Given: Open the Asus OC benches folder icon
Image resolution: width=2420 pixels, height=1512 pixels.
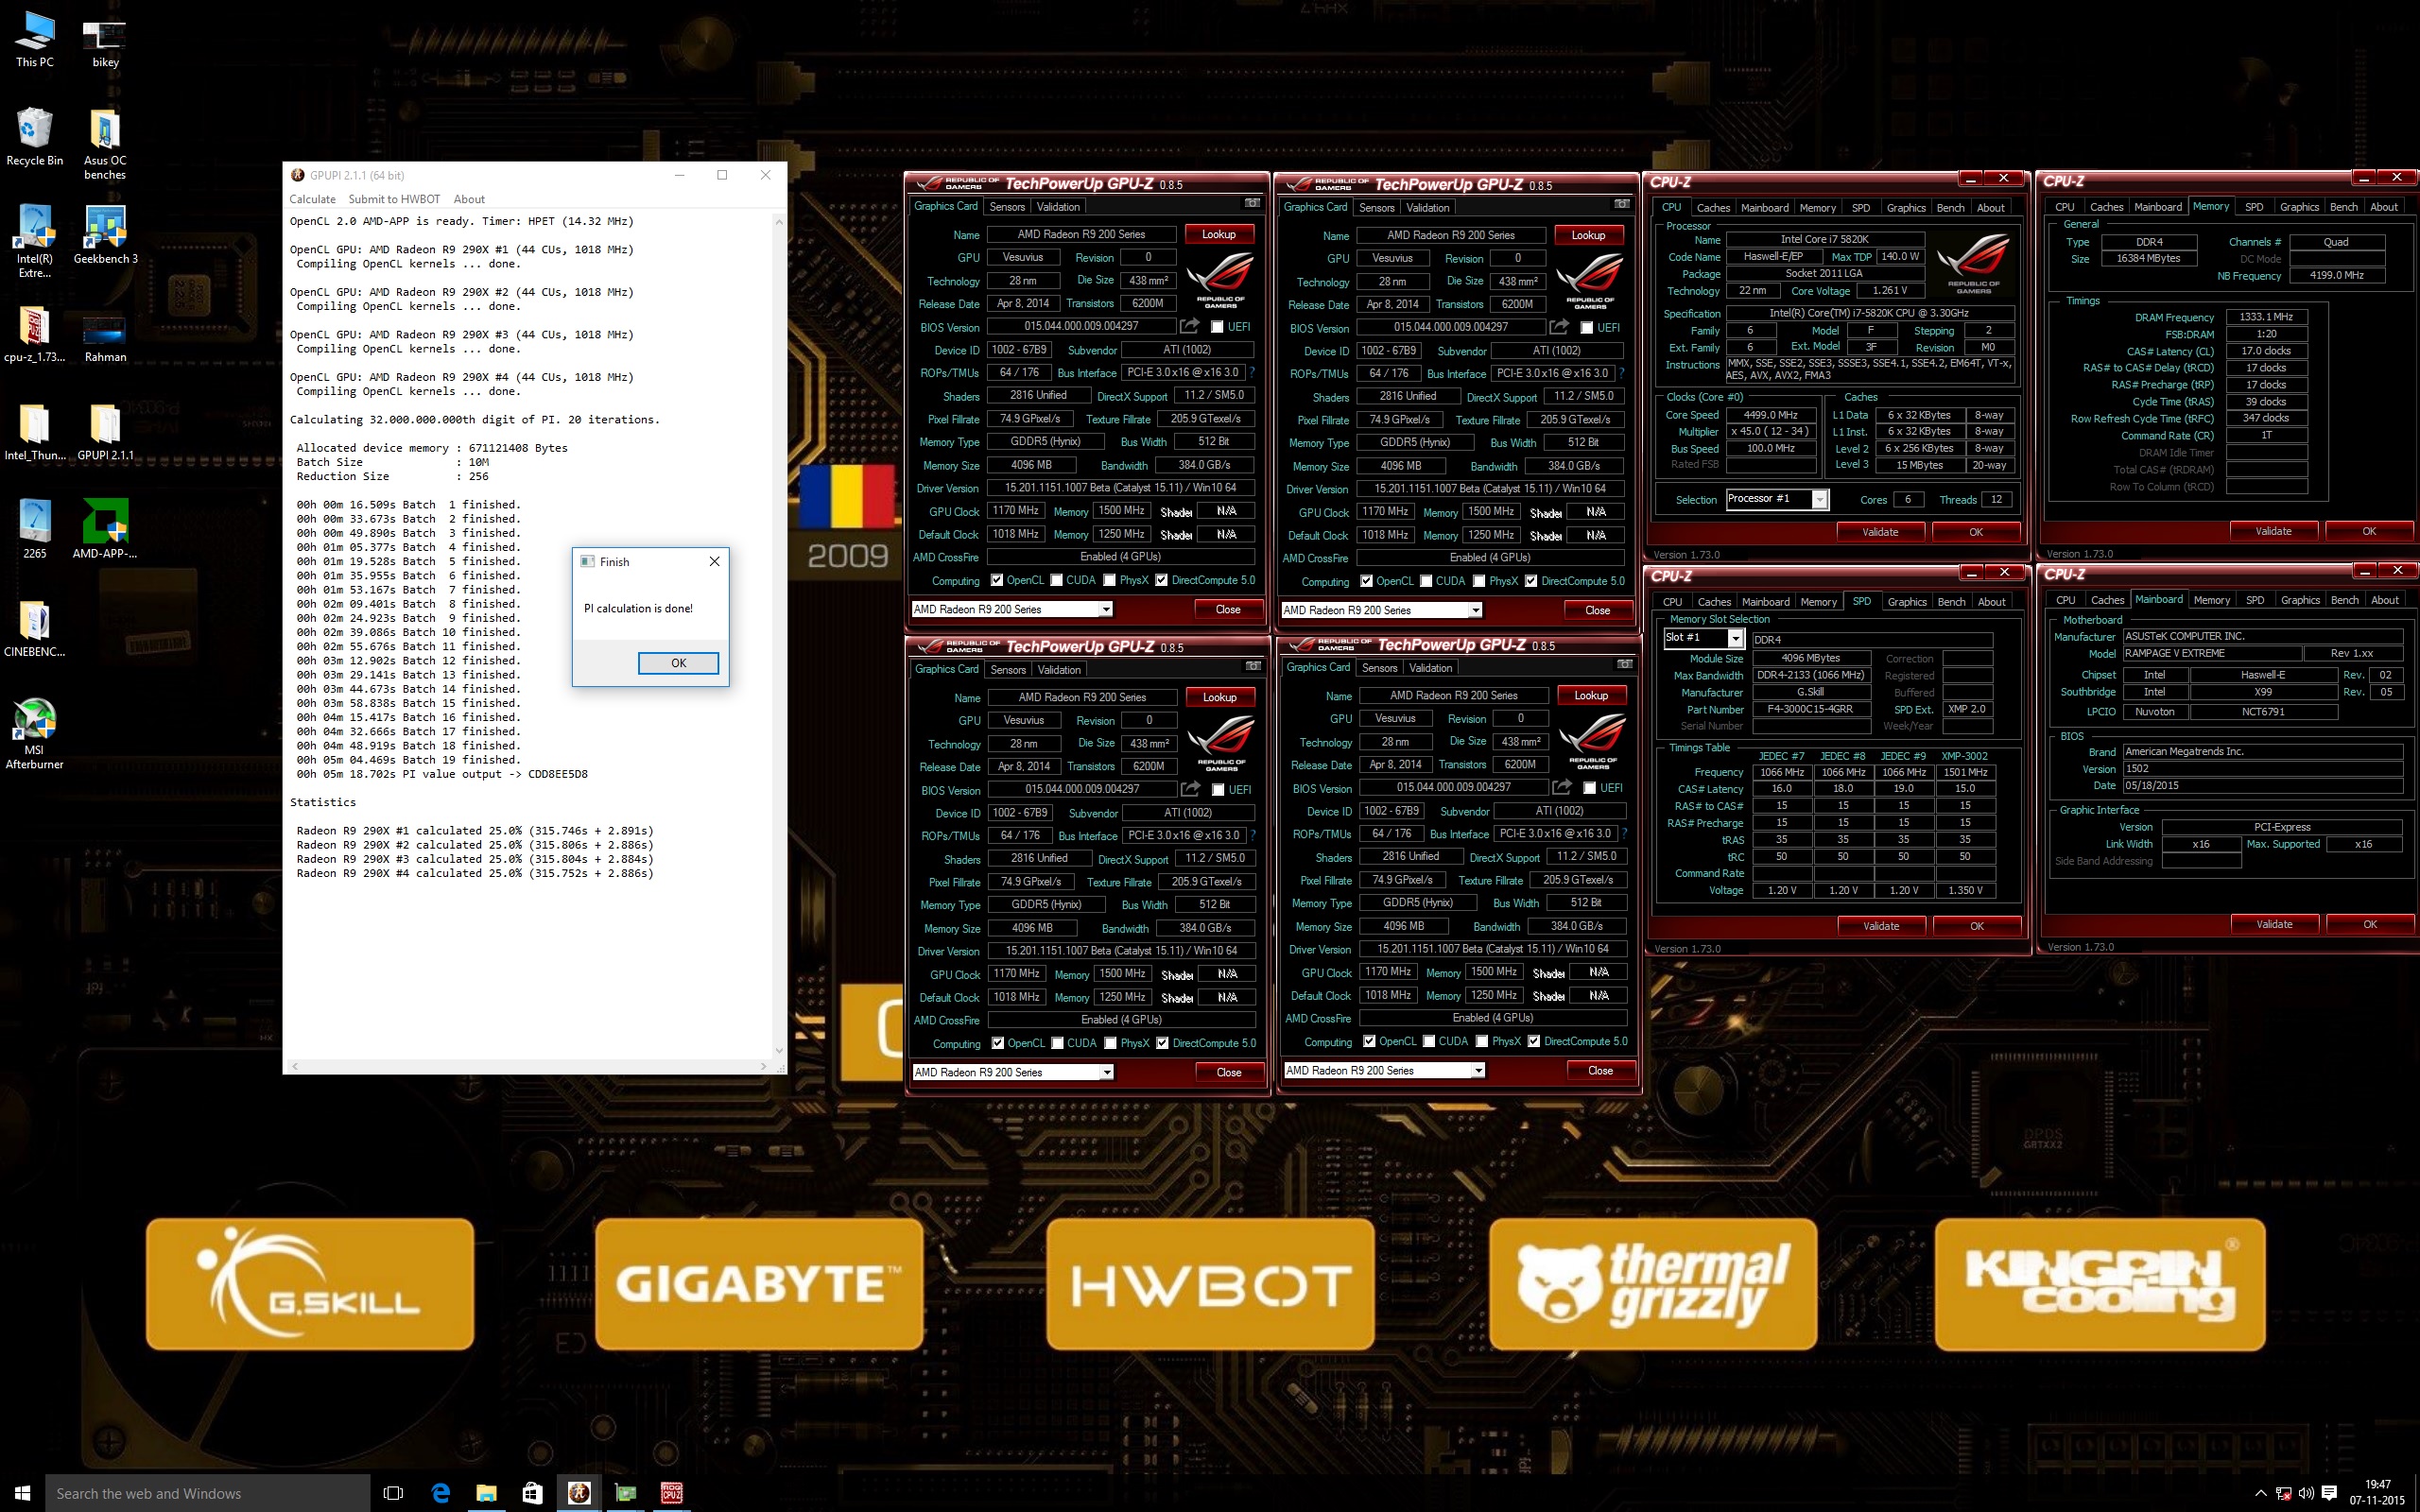Looking at the screenshot, I should pyautogui.click(x=105, y=145).
